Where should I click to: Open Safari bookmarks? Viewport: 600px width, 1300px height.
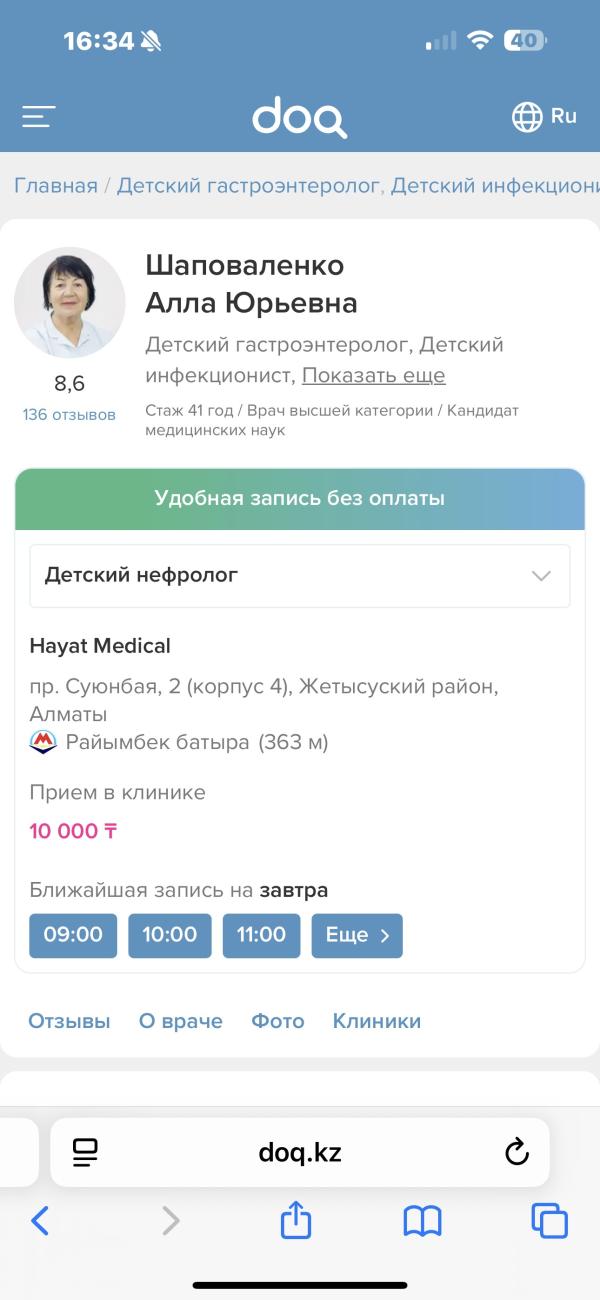(422, 1220)
